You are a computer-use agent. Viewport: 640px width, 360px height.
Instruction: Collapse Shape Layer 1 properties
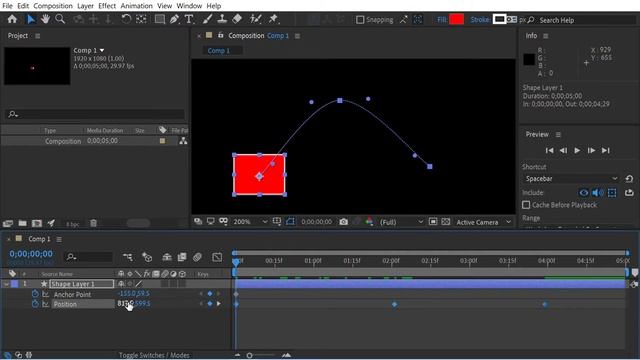click(x=6, y=284)
